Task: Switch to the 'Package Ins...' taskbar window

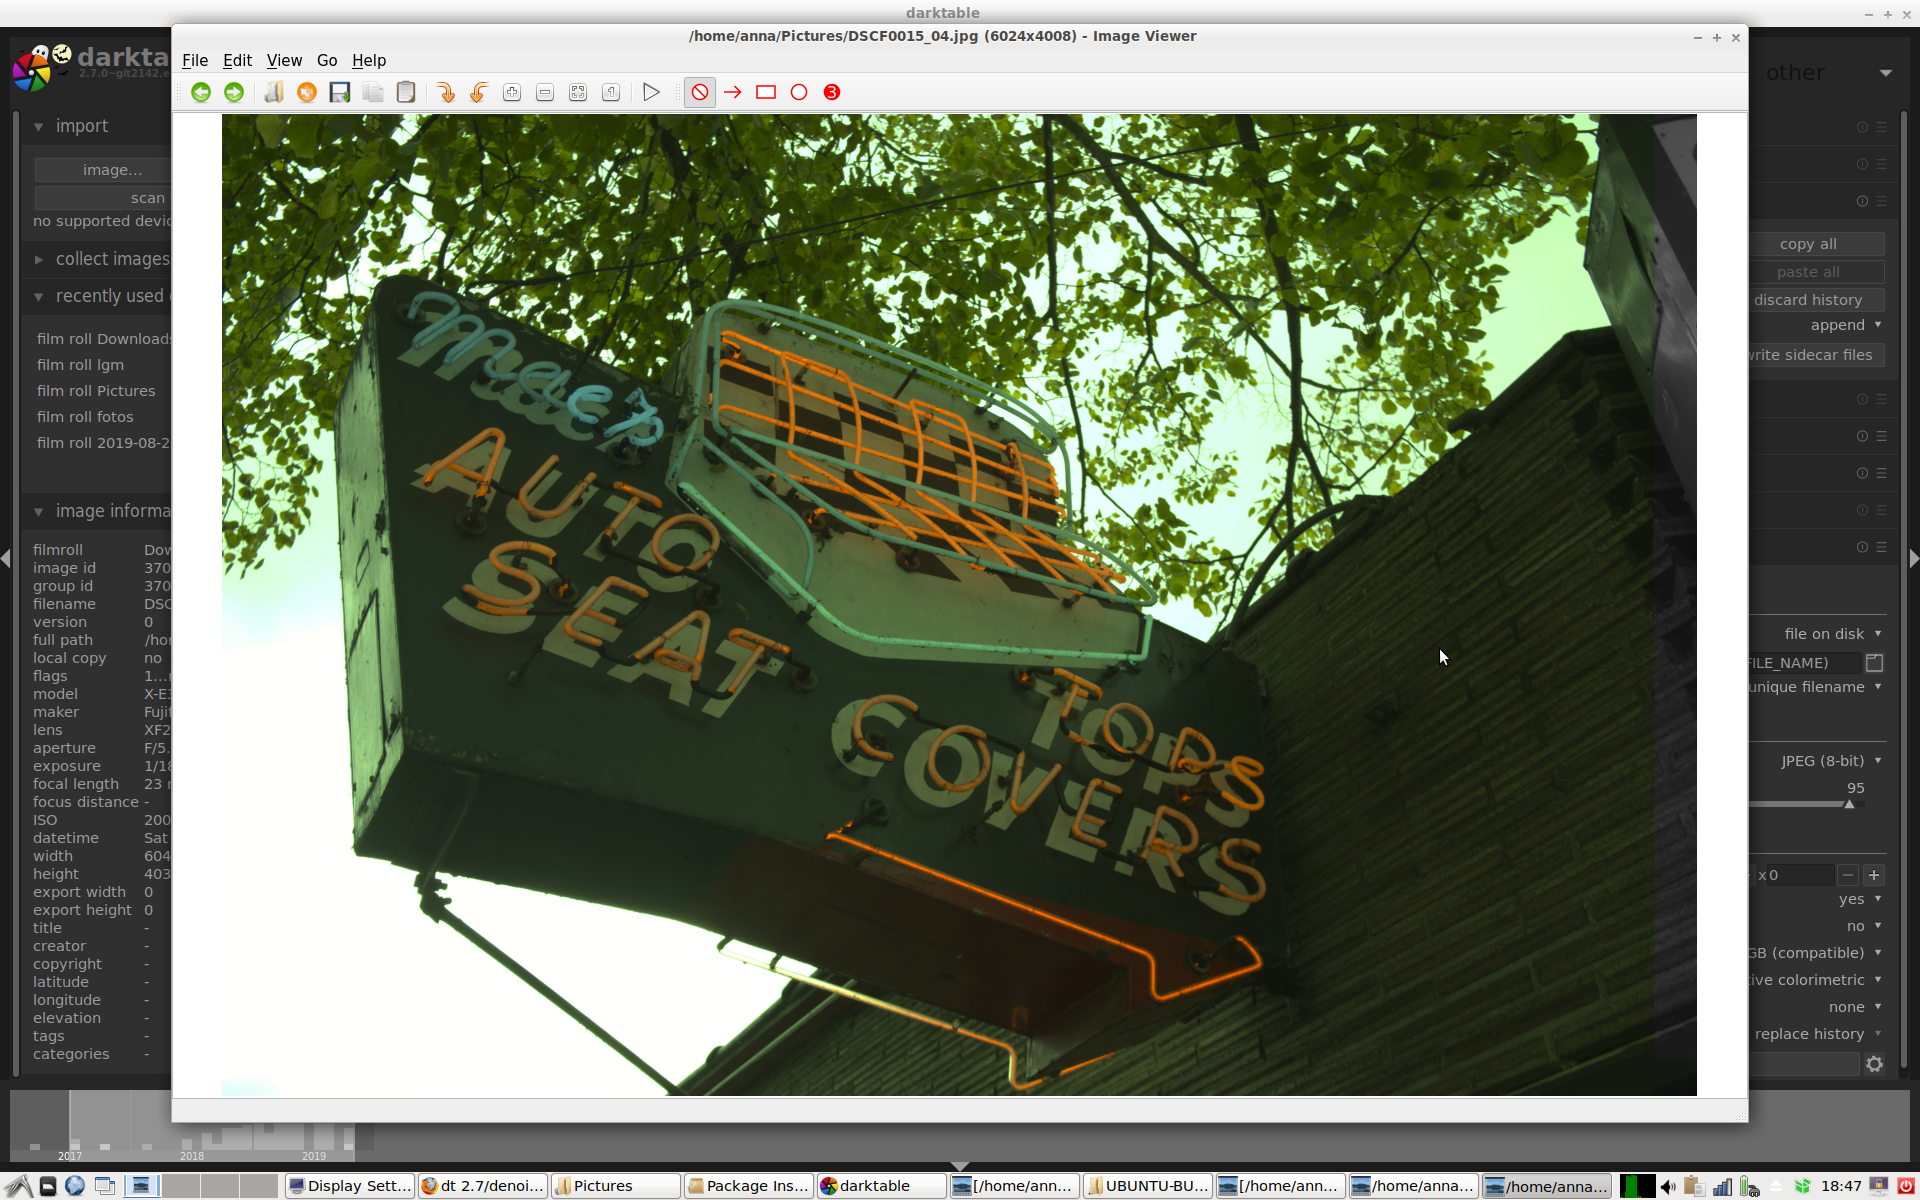Action: 748,1186
